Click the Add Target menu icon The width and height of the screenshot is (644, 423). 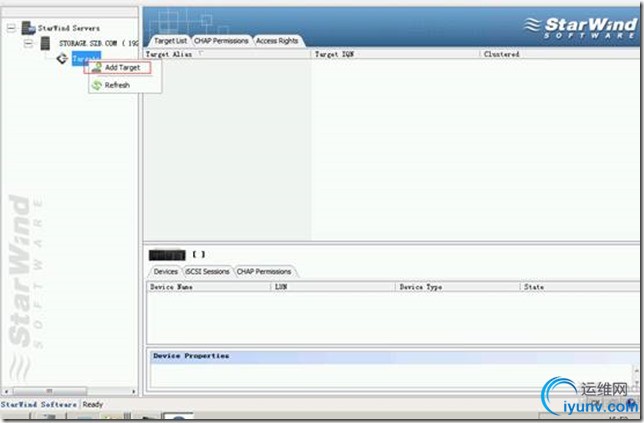[97, 67]
